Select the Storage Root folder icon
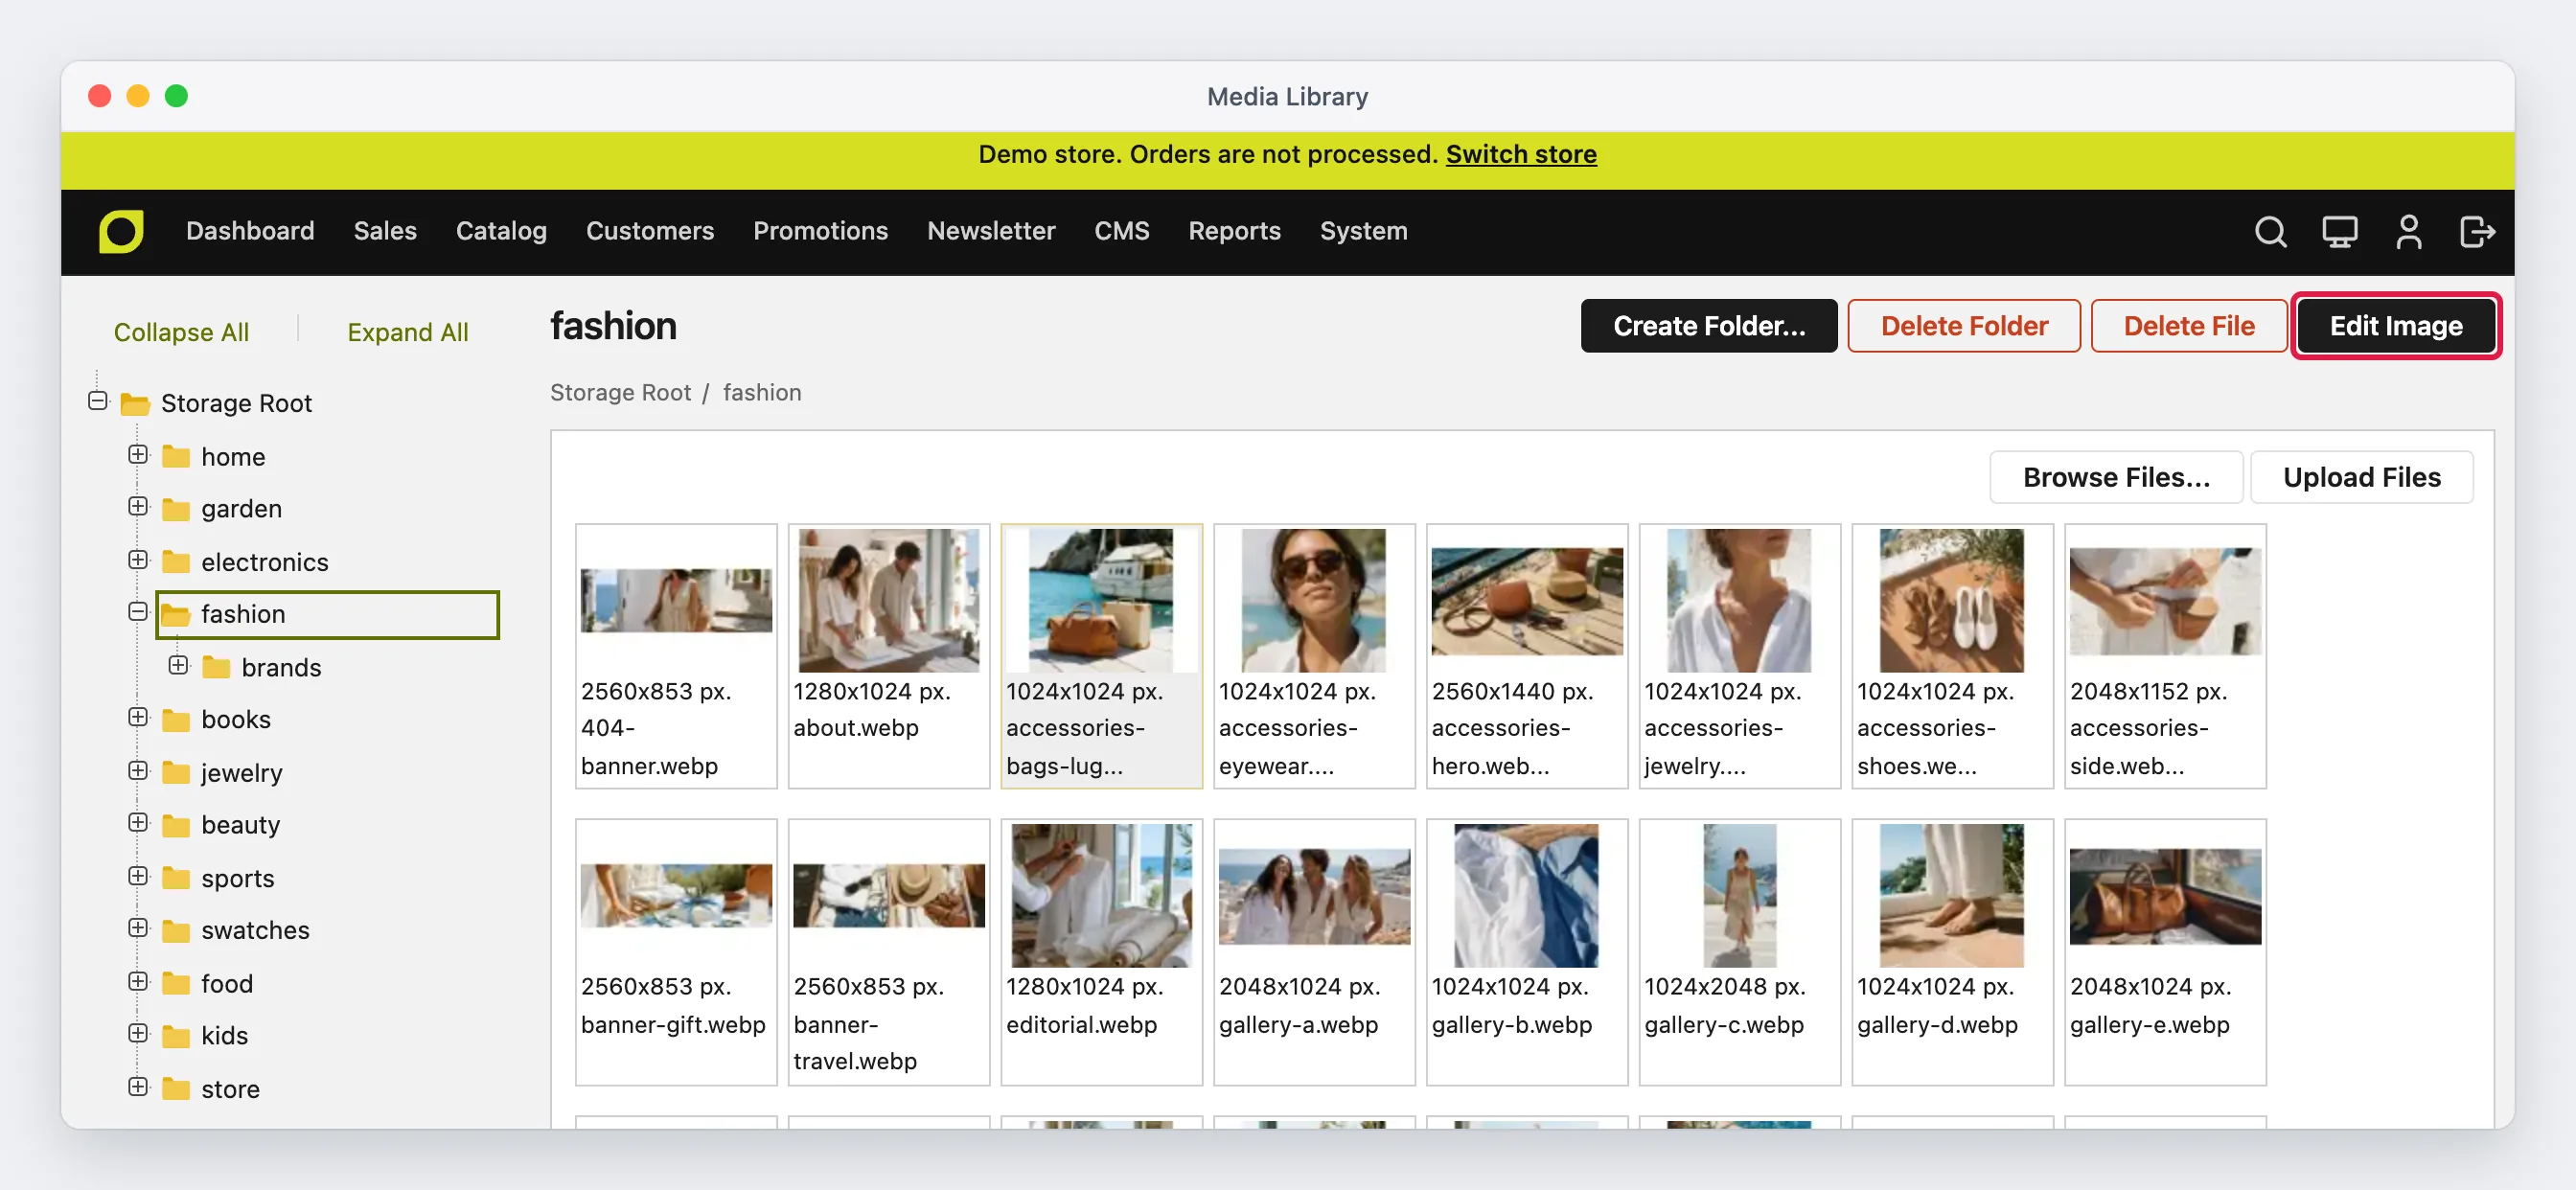The height and width of the screenshot is (1190, 2576). [135, 403]
